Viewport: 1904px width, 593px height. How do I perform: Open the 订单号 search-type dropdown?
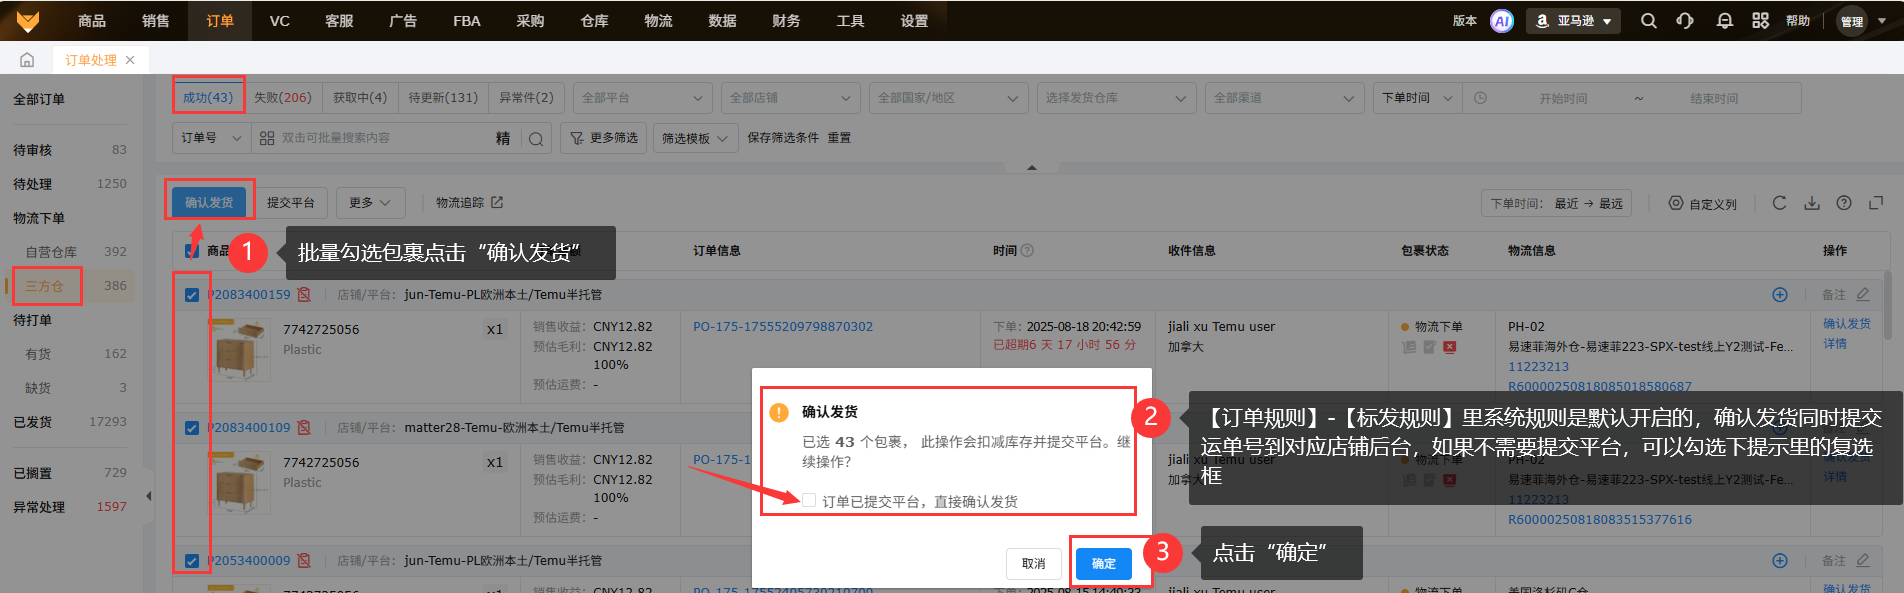pyautogui.click(x=211, y=138)
